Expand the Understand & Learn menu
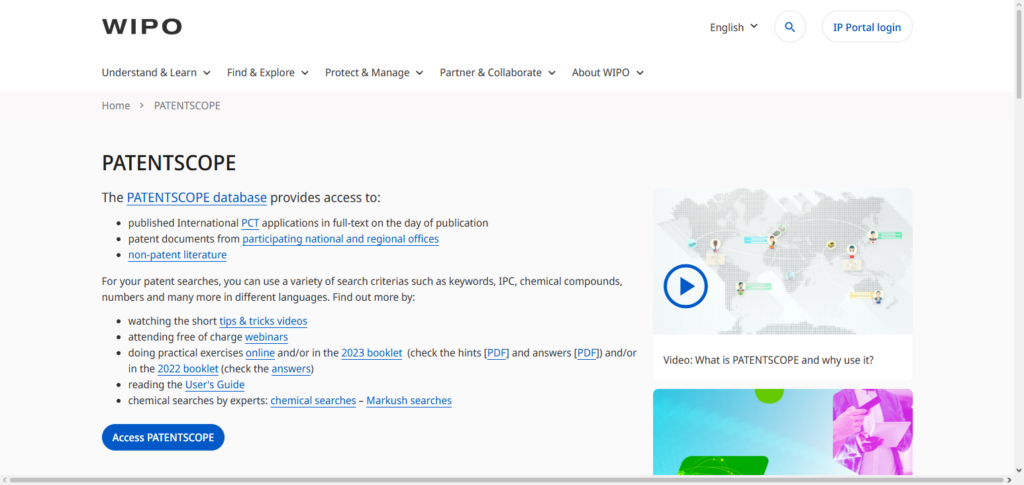Viewport: 1024px width, 485px height. tap(156, 72)
